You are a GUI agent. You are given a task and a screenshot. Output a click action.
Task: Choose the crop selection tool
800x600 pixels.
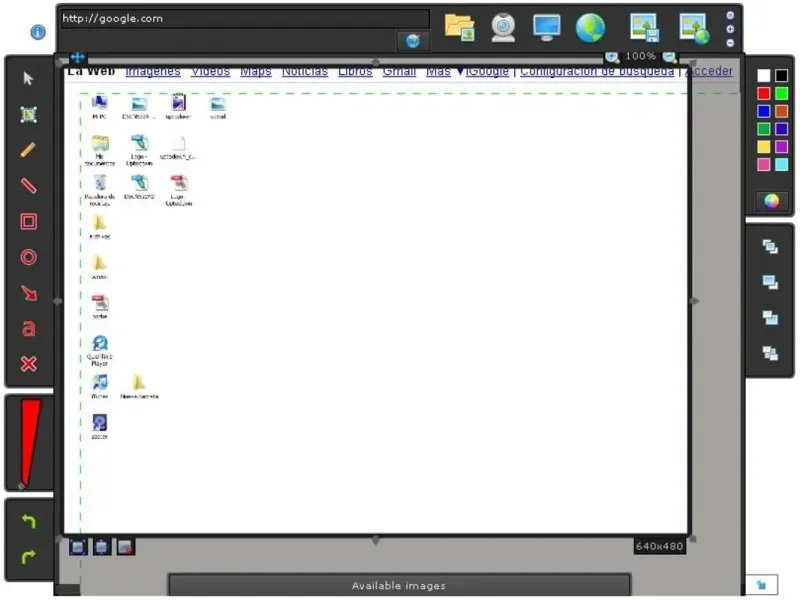pyautogui.click(x=29, y=114)
